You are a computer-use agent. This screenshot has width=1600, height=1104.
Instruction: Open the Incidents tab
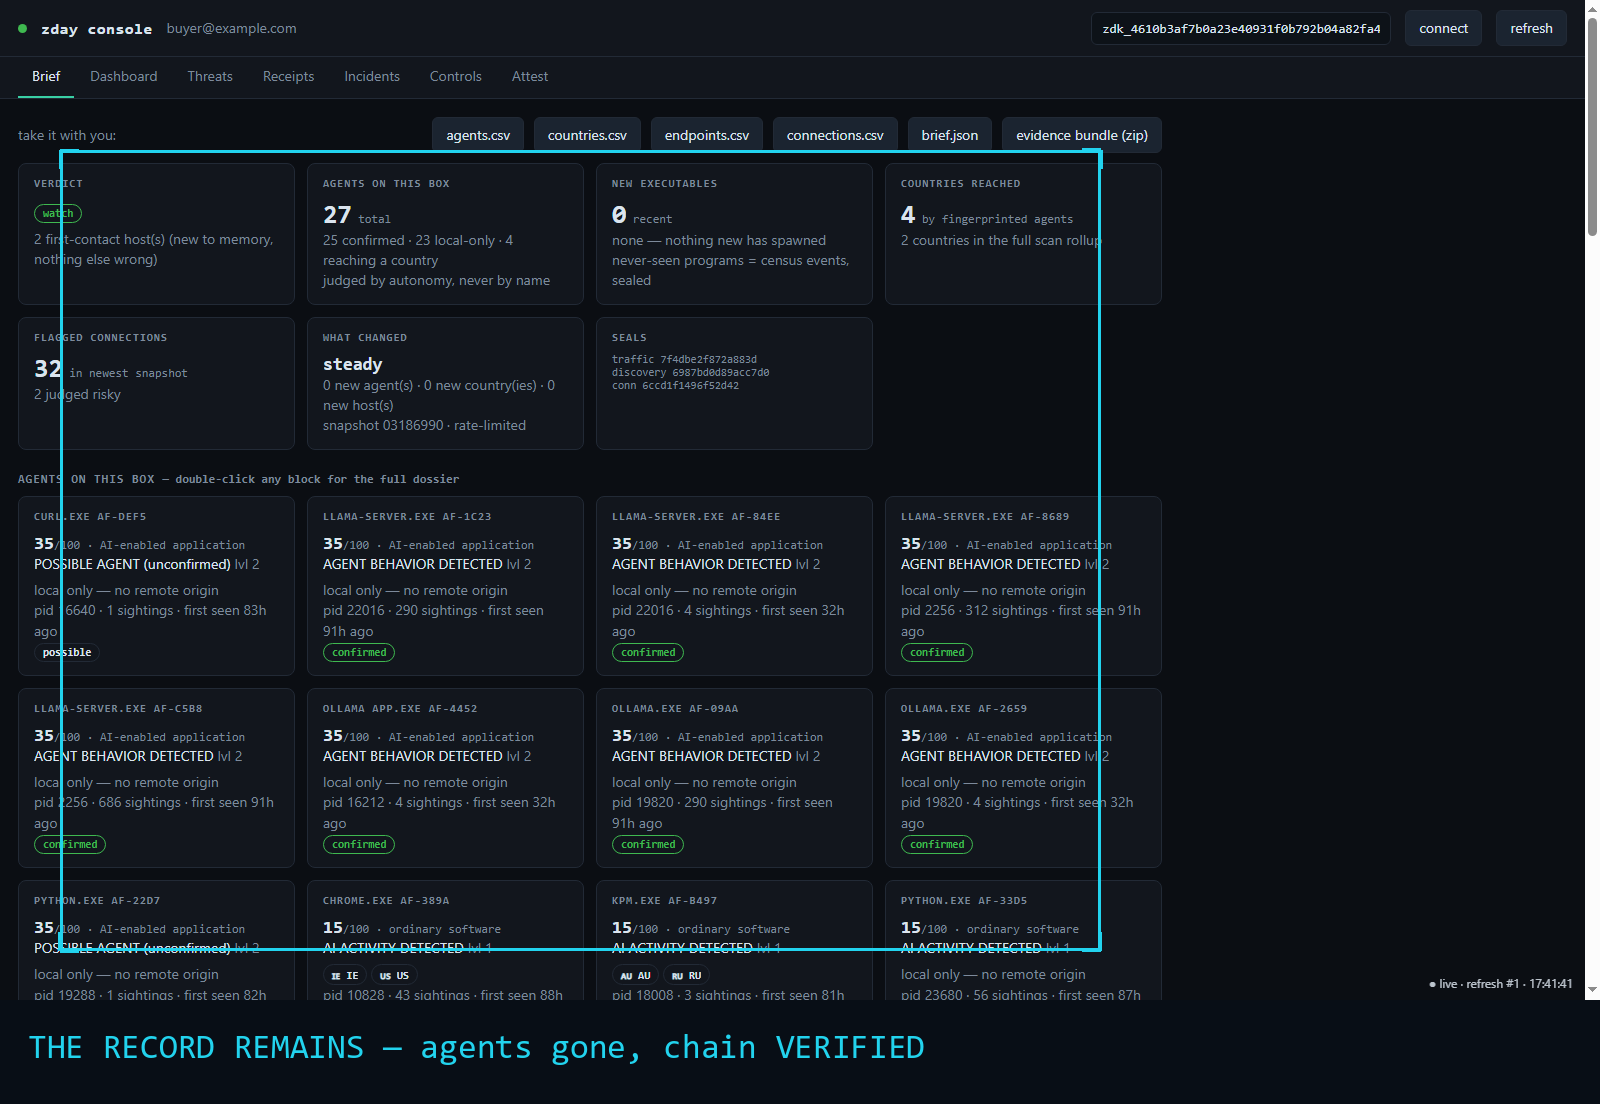click(372, 77)
